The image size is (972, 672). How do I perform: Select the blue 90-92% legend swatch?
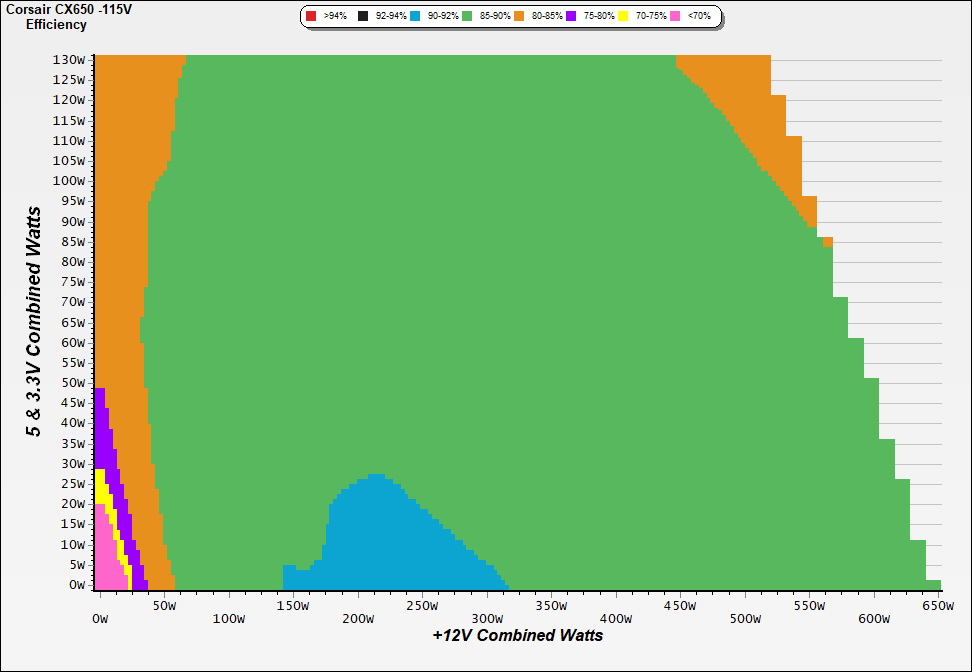coord(415,17)
